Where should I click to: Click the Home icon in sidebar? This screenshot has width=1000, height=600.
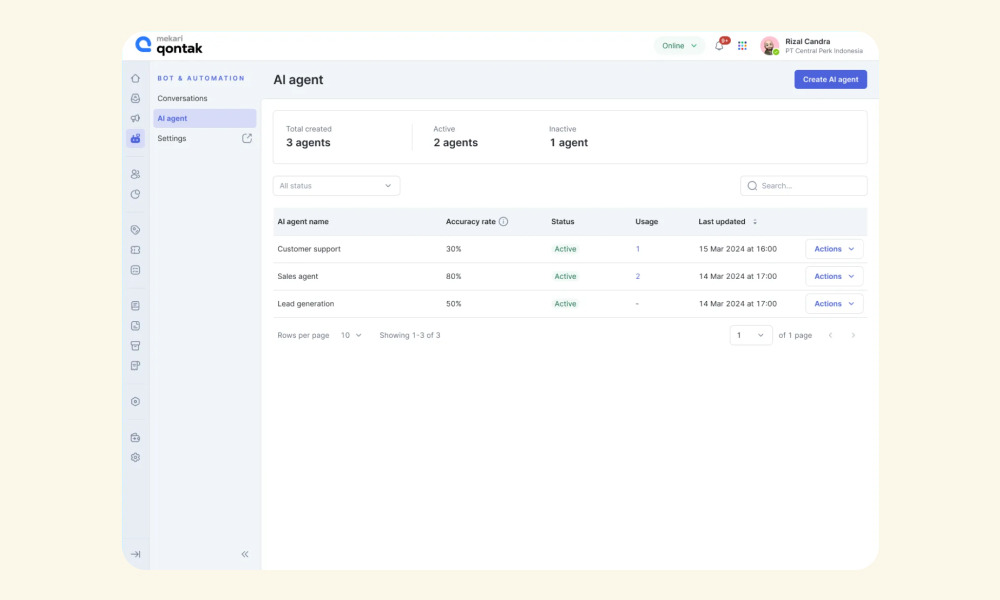pyautogui.click(x=135, y=78)
